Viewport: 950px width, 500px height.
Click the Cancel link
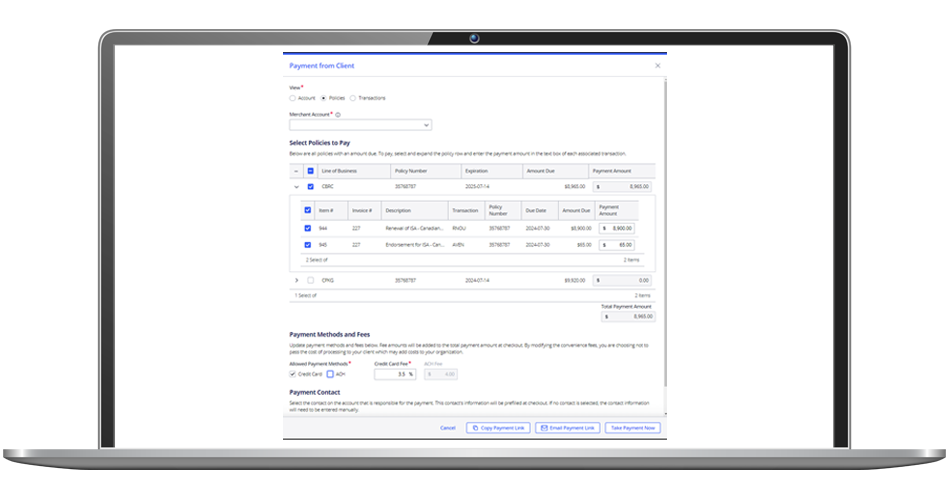click(x=448, y=428)
